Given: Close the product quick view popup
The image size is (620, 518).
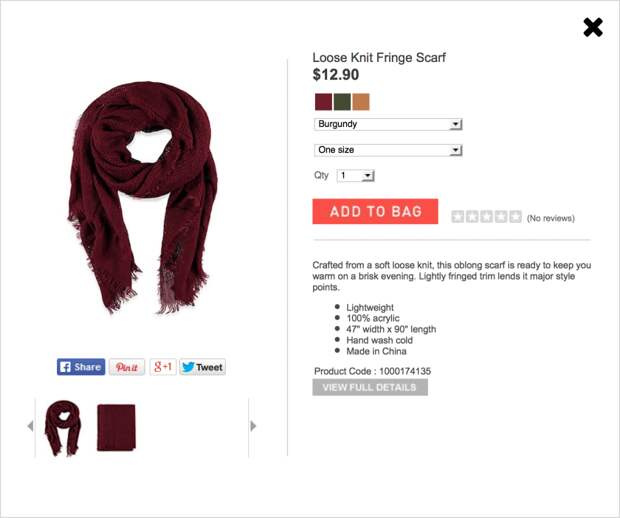Looking at the screenshot, I should click(x=593, y=28).
